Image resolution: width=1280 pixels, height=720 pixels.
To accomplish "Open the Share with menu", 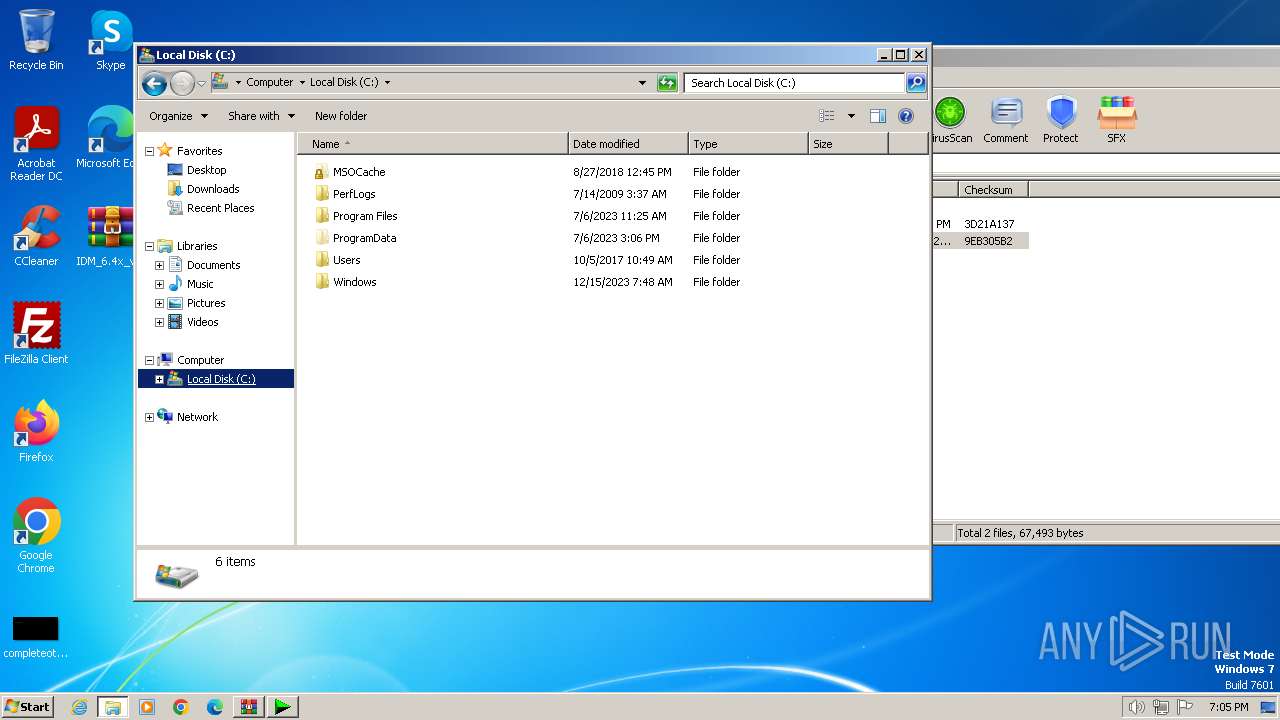I will (x=261, y=116).
